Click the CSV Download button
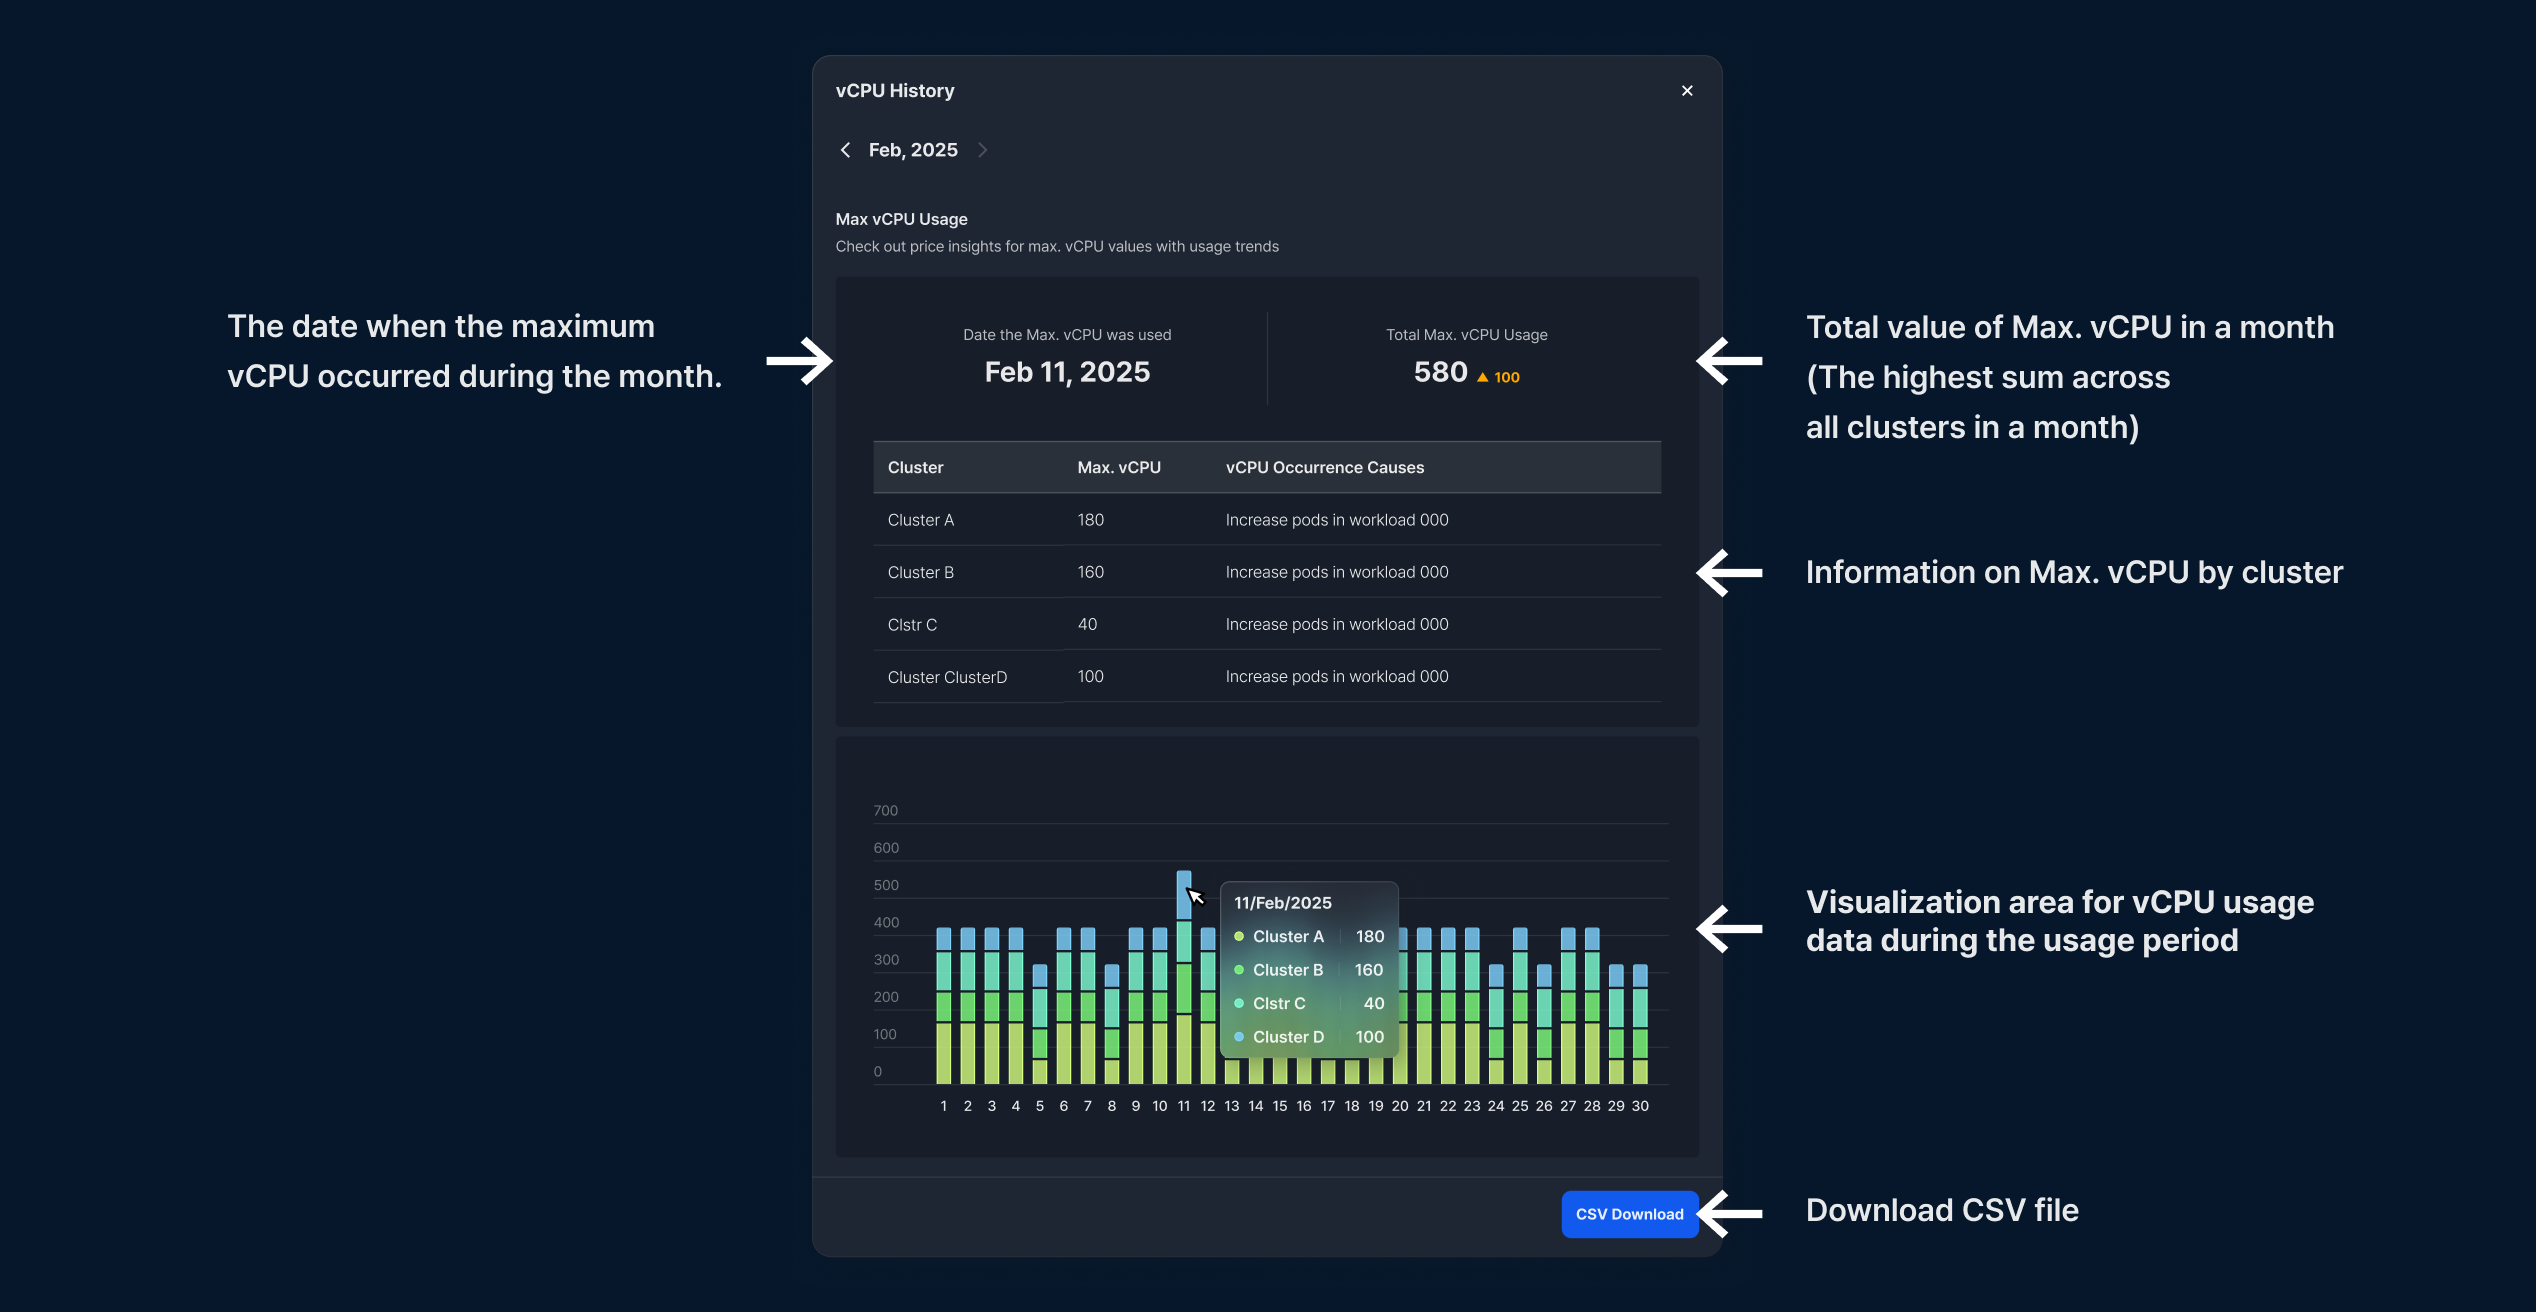 point(1629,1214)
